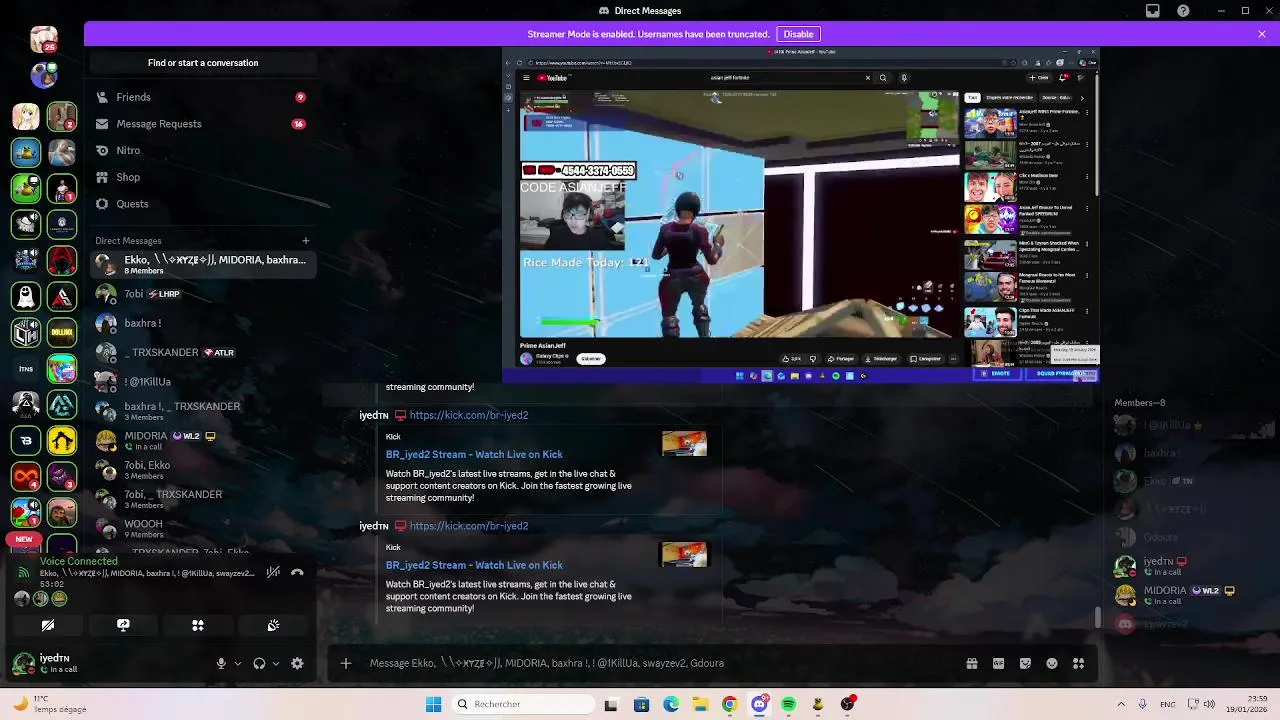Open Discord user settings gear
Image resolution: width=1280 pixels, height=720 pixels.
point(297,663)
